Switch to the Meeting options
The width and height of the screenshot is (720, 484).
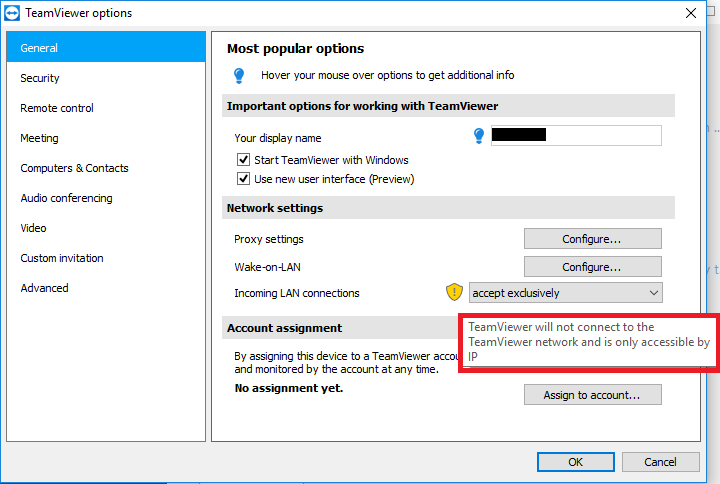point(39,138)
